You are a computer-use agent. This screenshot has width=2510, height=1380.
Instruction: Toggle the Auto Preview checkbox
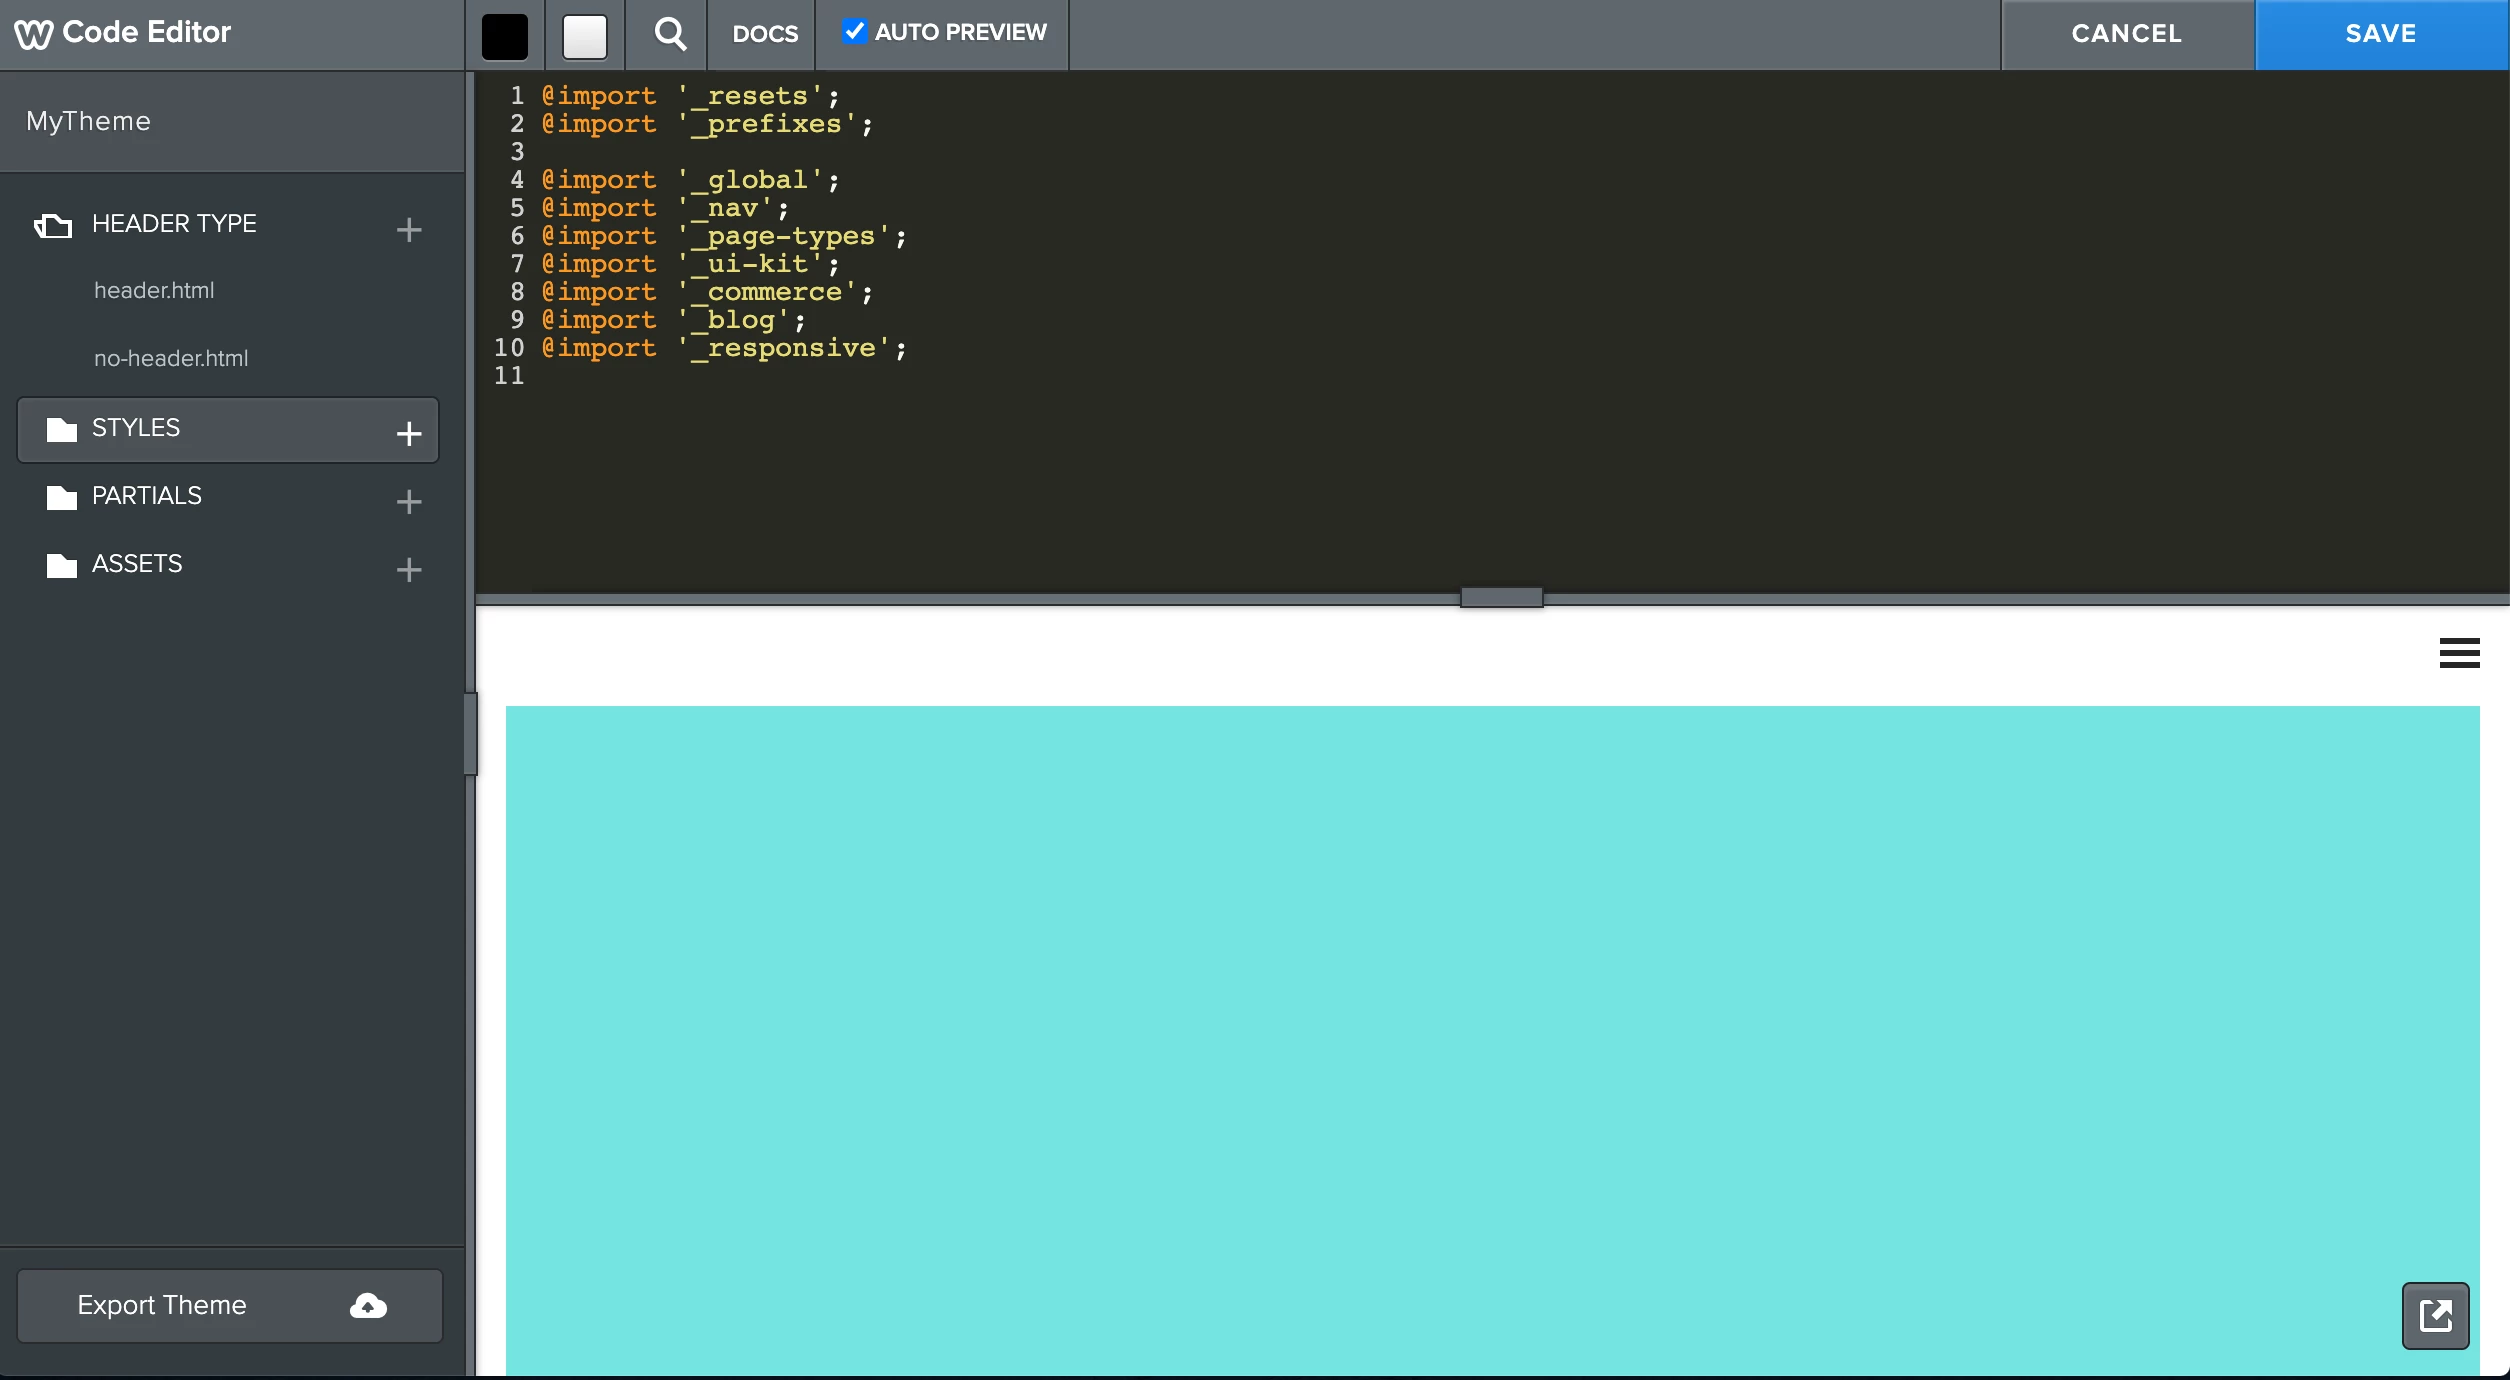coord(854,31)
